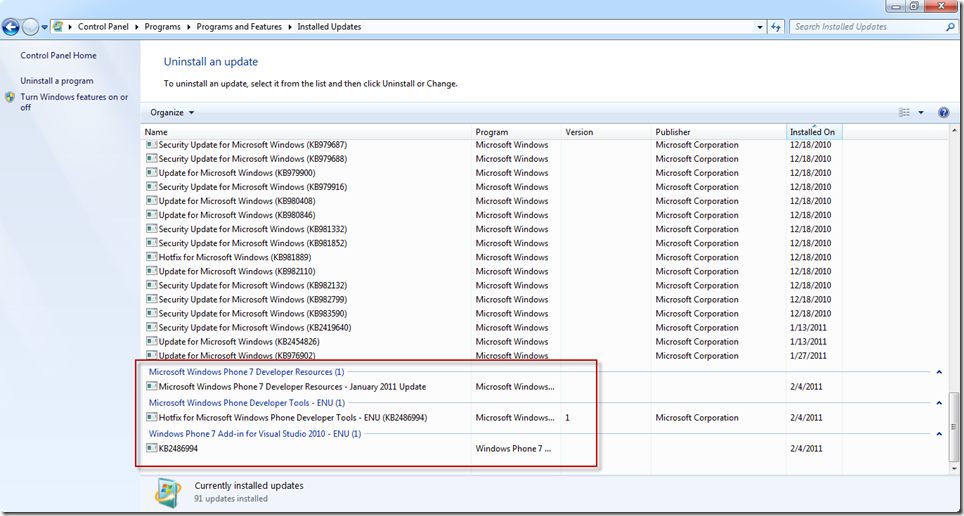Collapse Microsoft Windows Phone Developer Tools - ENU group
The height and width of the screenshot is (516, 964).
939,403
